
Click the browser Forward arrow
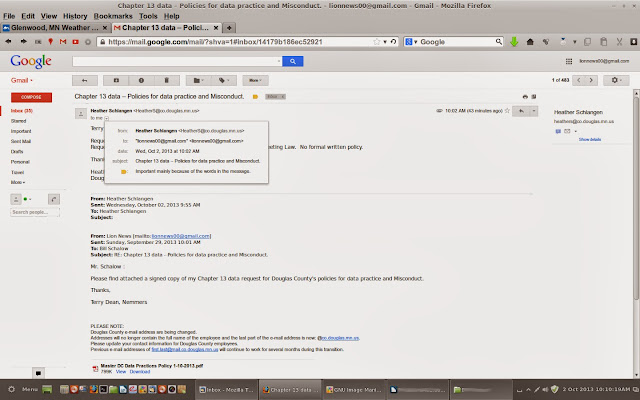23,42
